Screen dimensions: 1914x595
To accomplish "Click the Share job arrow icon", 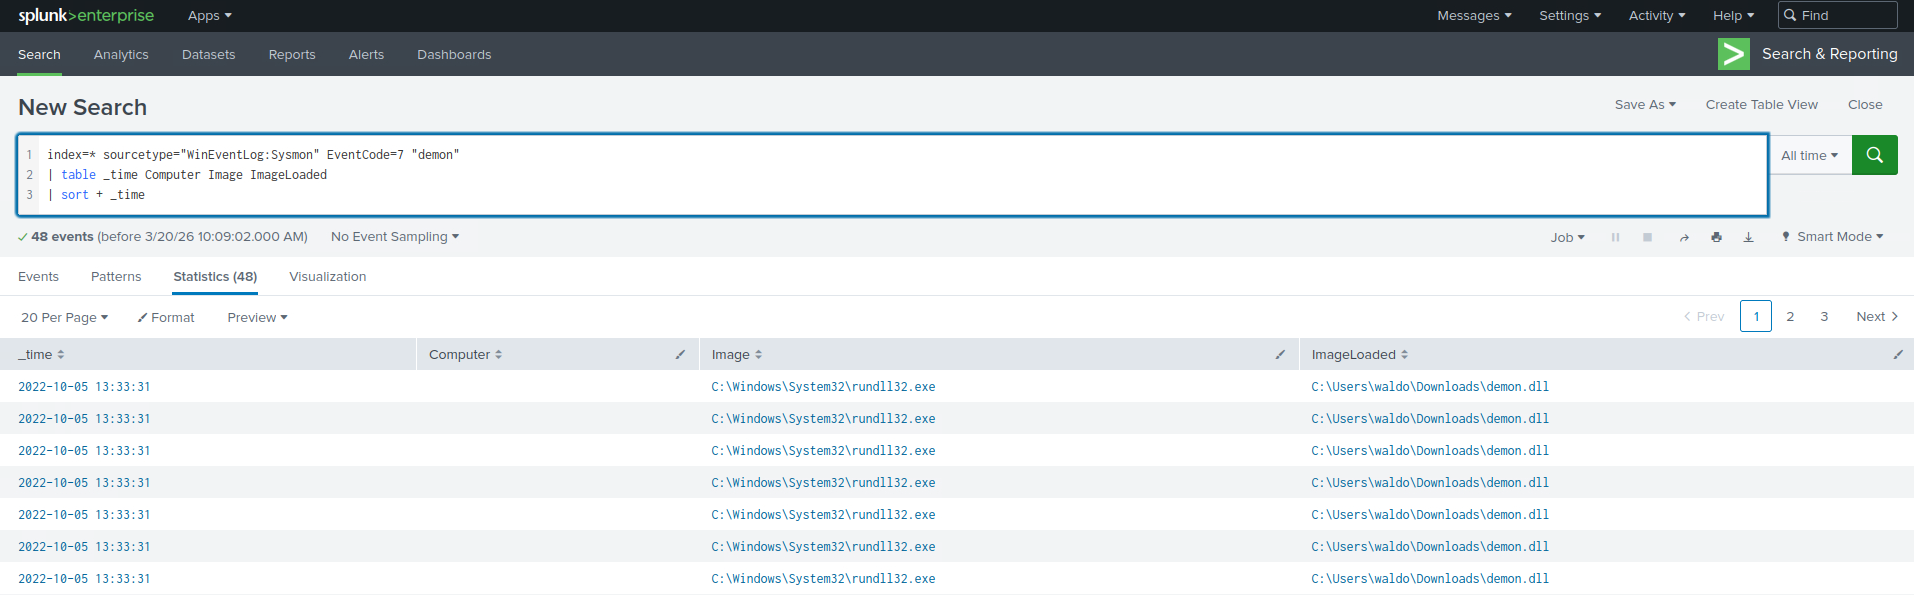I will pos(1684,238).
